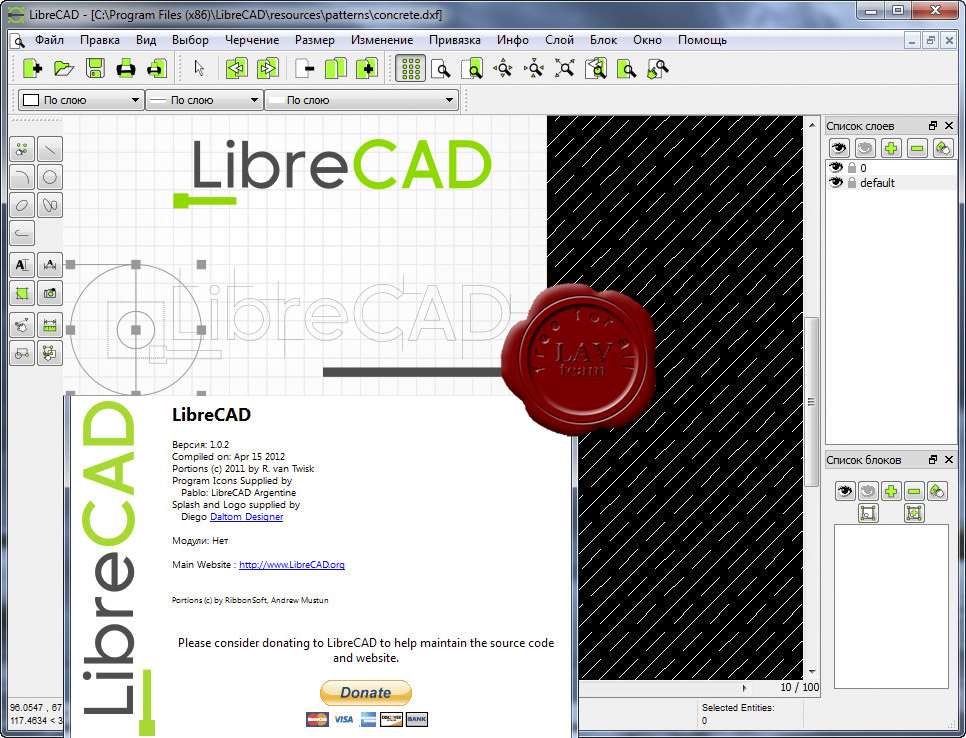Click the Window Zoom icon
This screenshot has width=966, height=738.
click(x=627, y=68)
